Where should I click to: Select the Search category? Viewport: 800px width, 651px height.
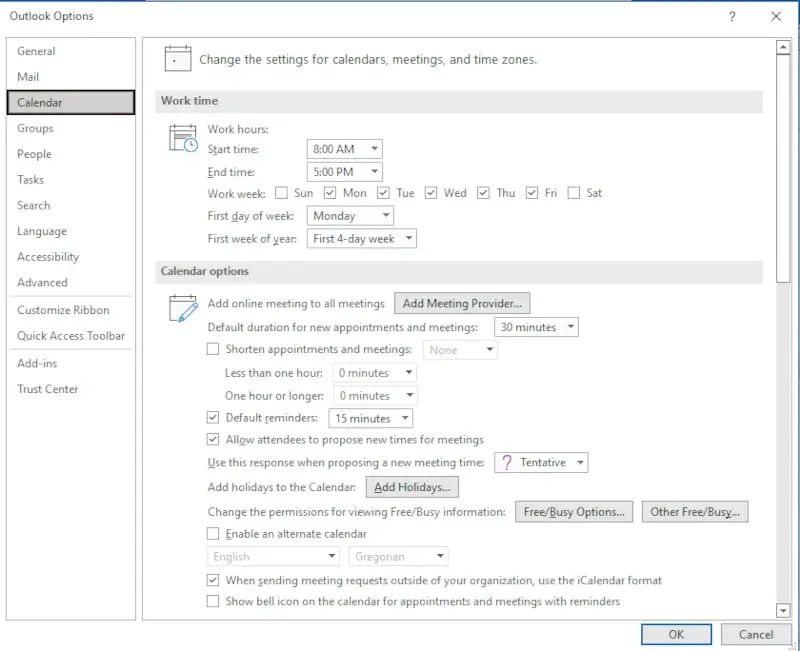71,205
